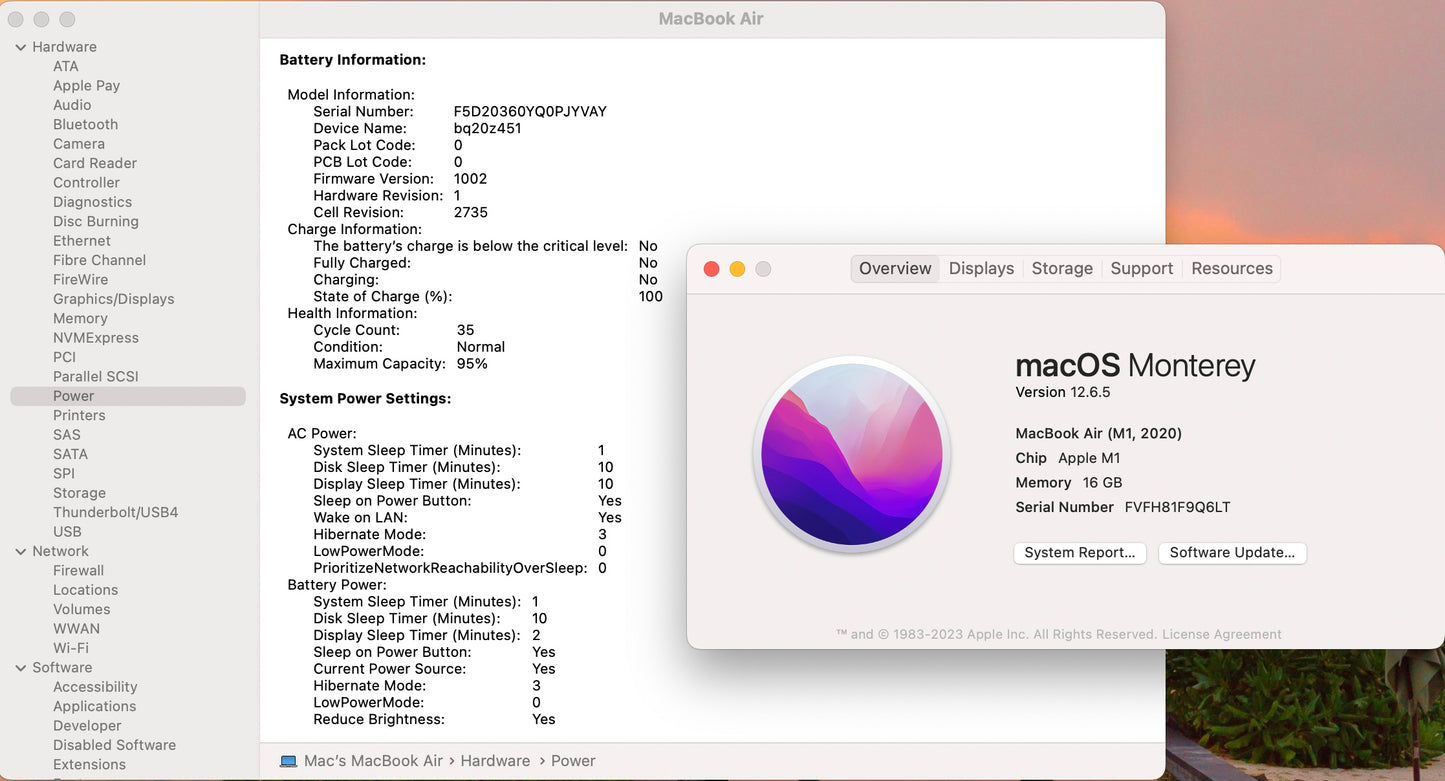
Task: Select NVMExpress in the sidebar
Action: pos(96,338)
